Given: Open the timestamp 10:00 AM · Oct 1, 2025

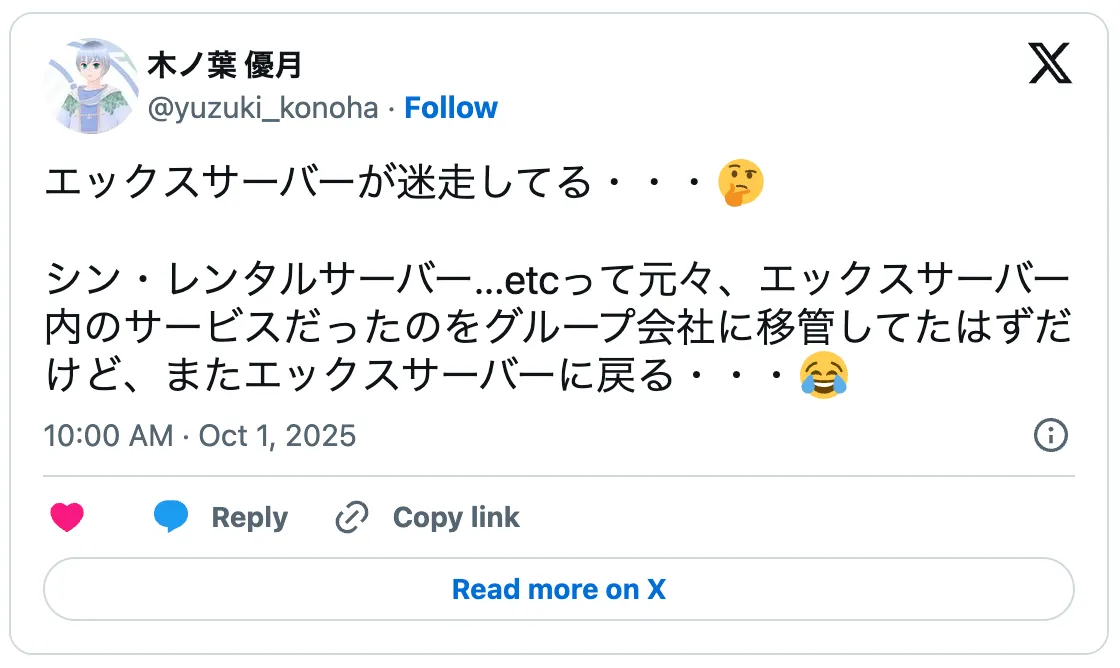Looking at the screenshot, I should coord(200,436).
